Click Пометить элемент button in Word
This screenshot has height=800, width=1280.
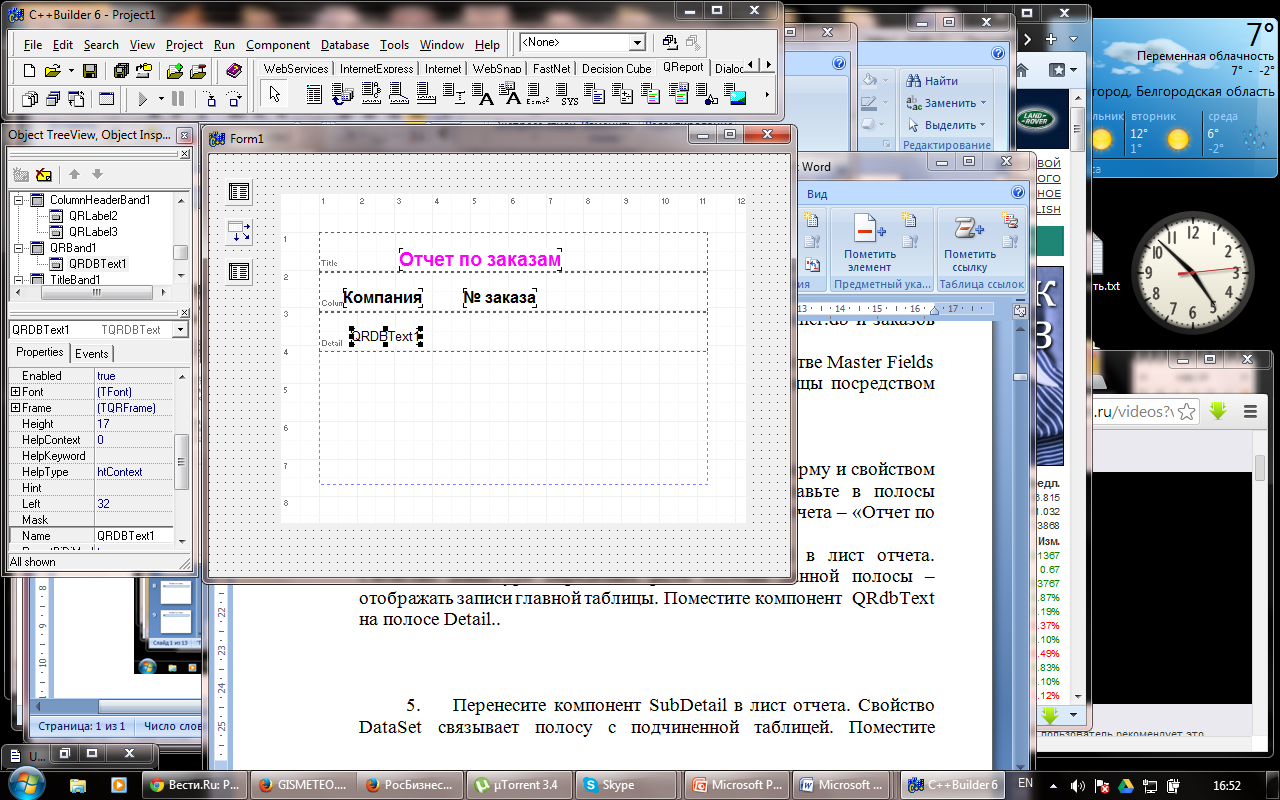[869, 243]
